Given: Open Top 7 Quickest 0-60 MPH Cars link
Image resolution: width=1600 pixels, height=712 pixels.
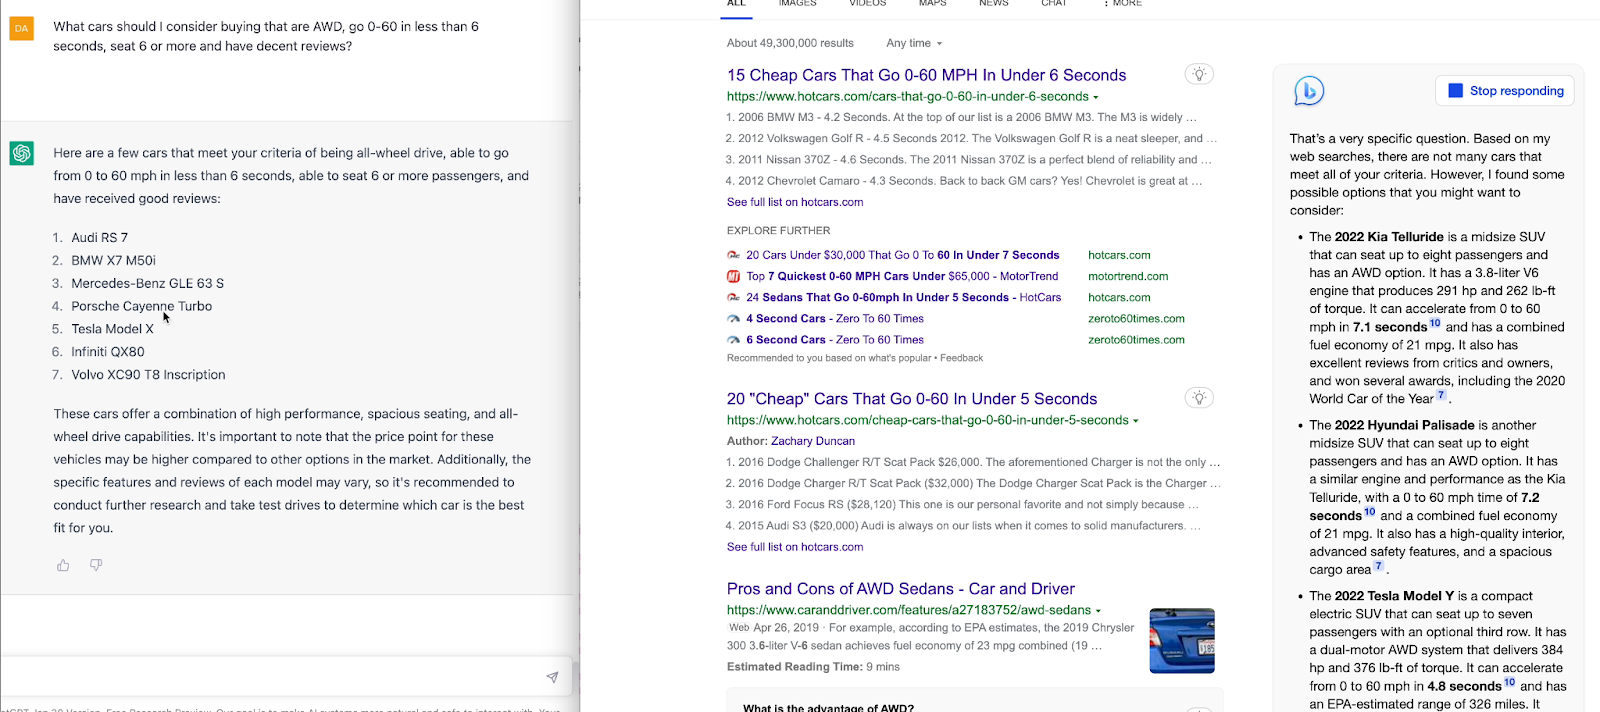Looking at the screenshot, I should 902,276.
